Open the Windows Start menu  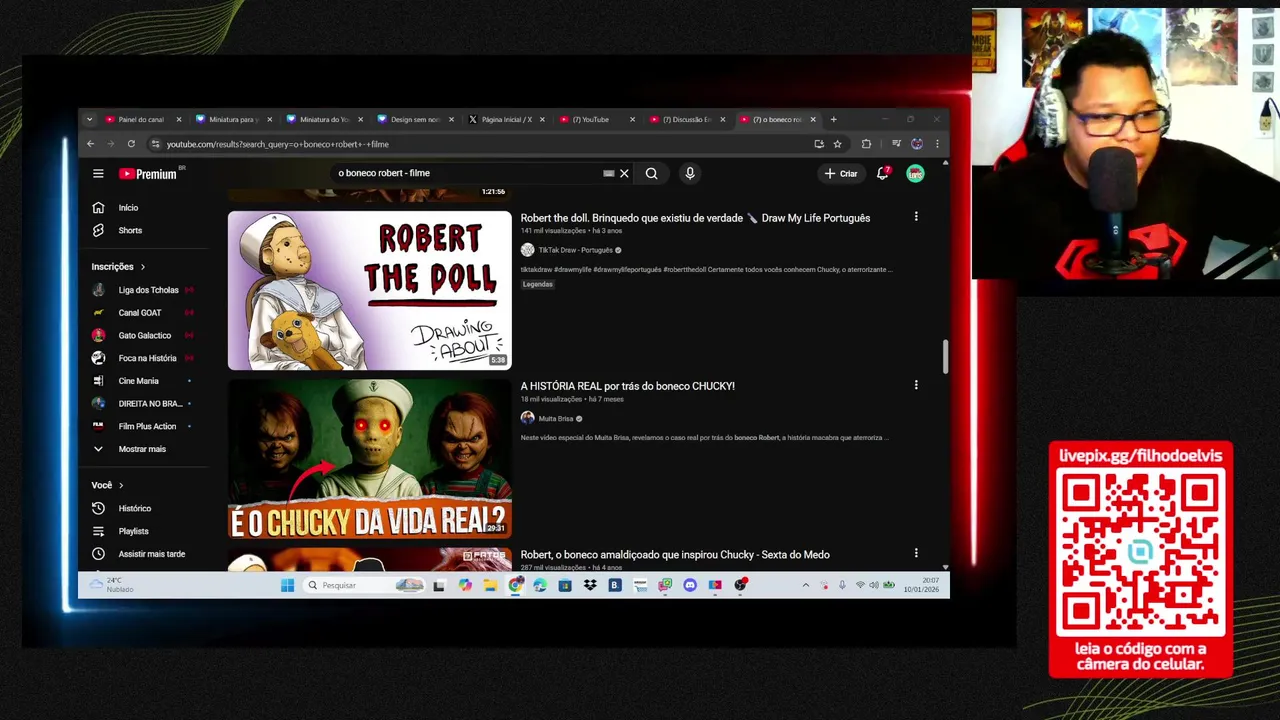288,585
